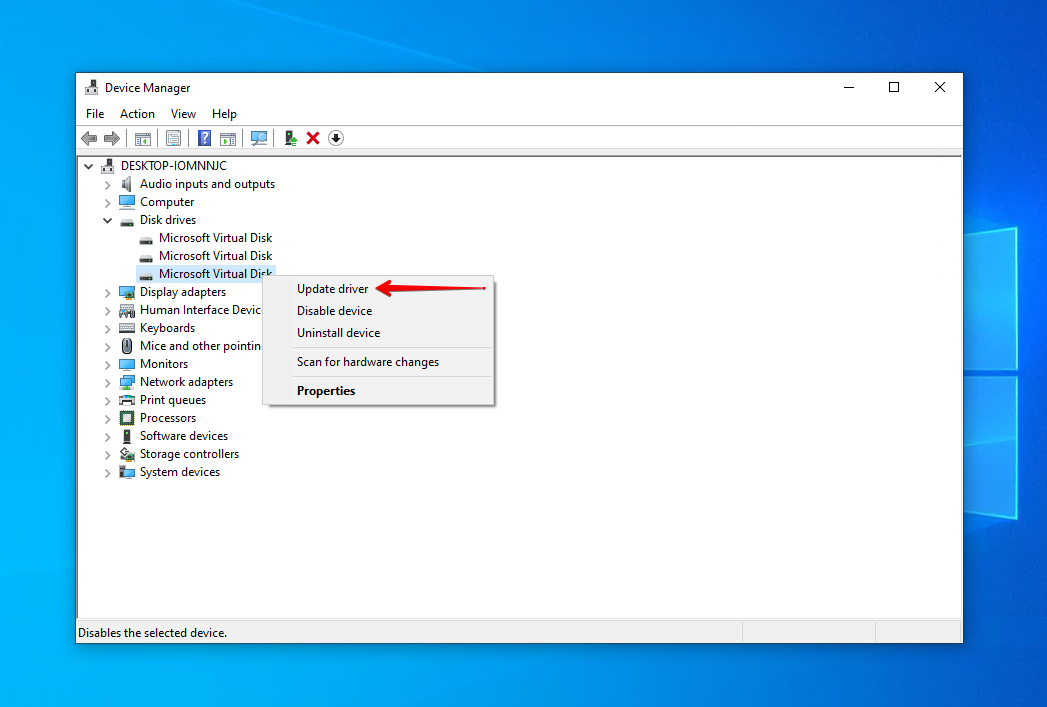Click the mouse icon for Mice category
This screenshot has width=1047, height=707.
click(127, 346)
